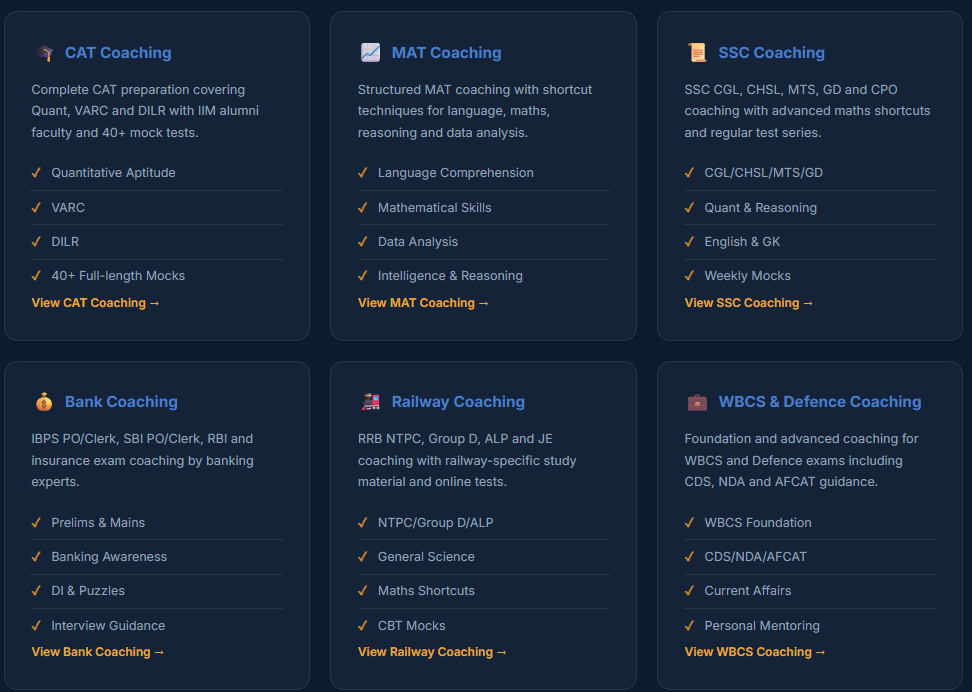
Task: Click the graduation cap icon beside CAT Coaching
Action: pyautogui.click(x=44, y=53)
